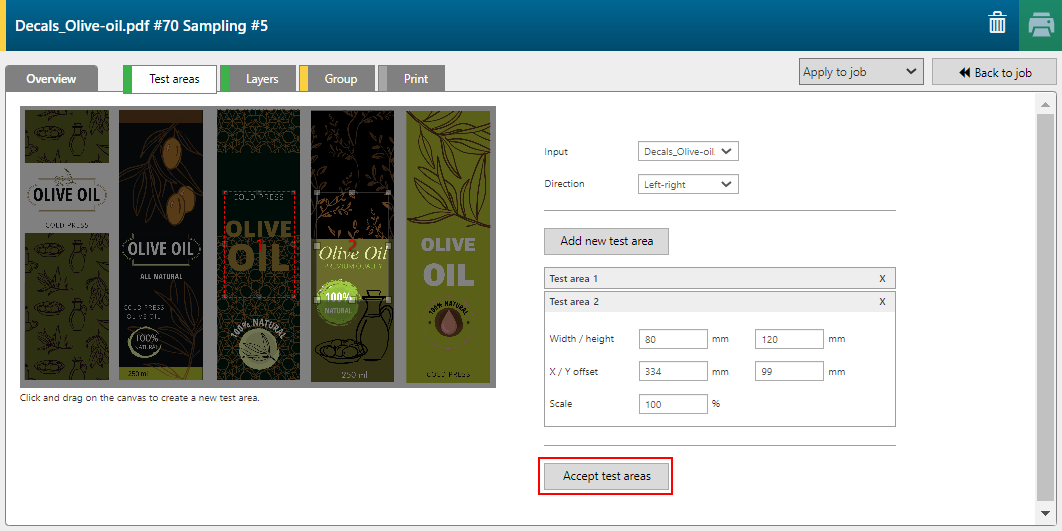
Task: Select the Group tab
Action: coord(340,79)
